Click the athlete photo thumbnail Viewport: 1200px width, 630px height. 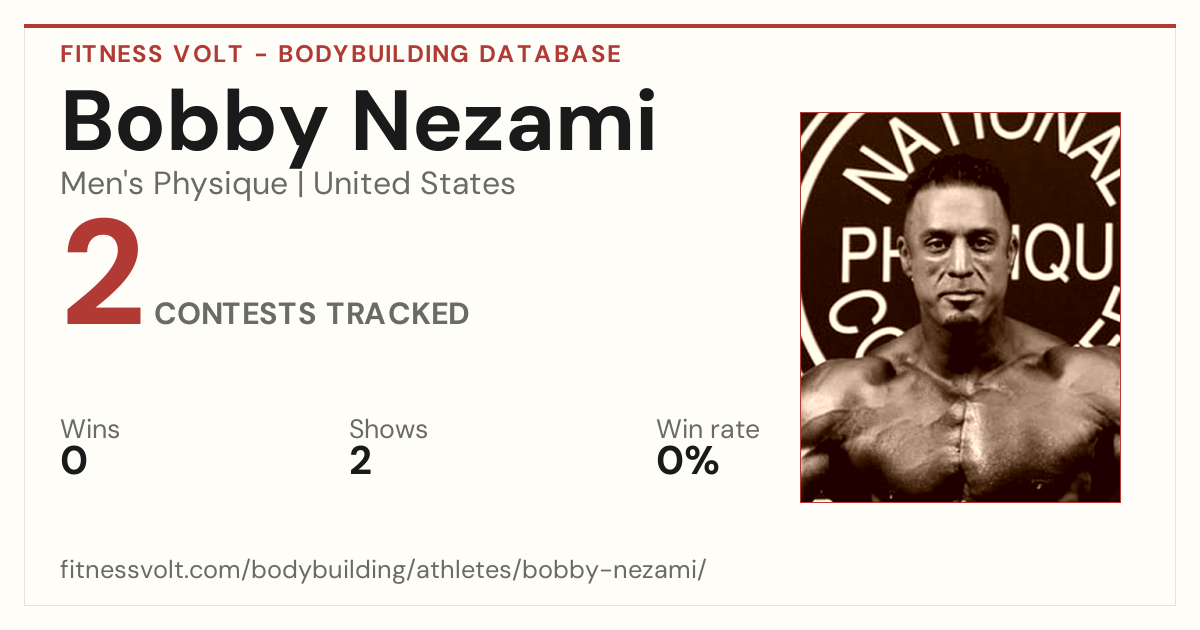[x=960, y=307]
